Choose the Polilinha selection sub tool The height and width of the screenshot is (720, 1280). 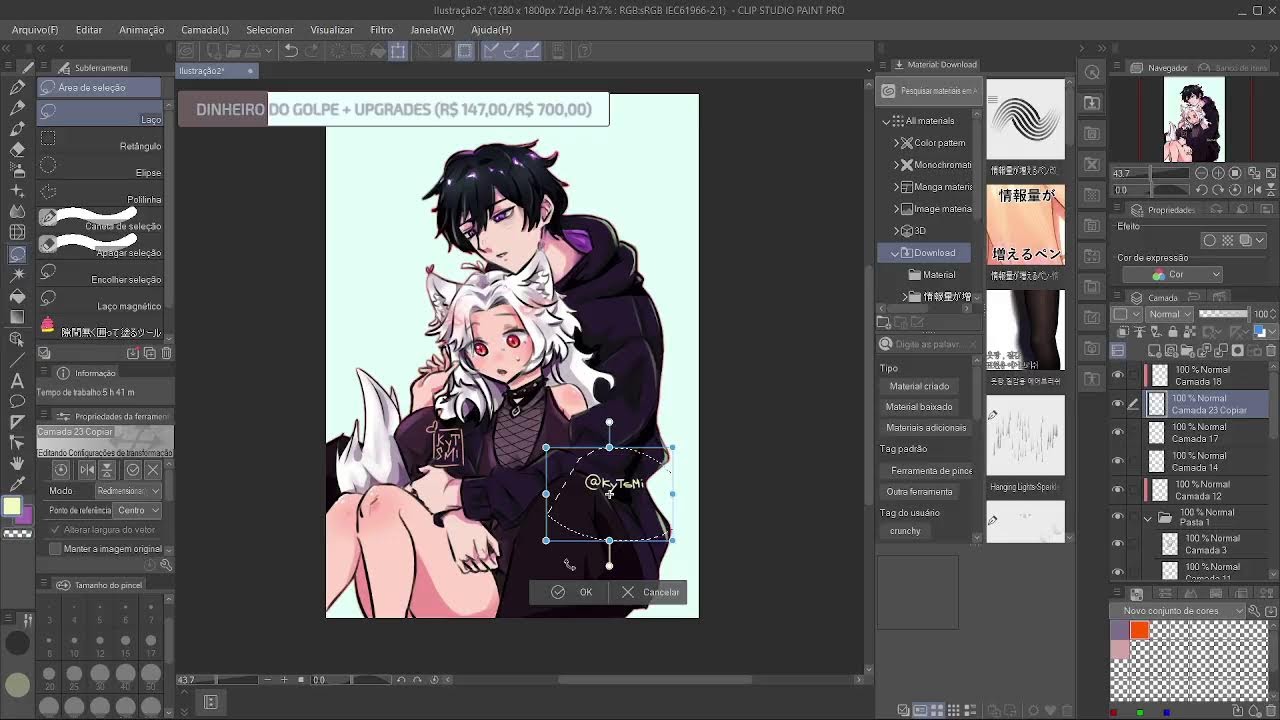point(100,193)
